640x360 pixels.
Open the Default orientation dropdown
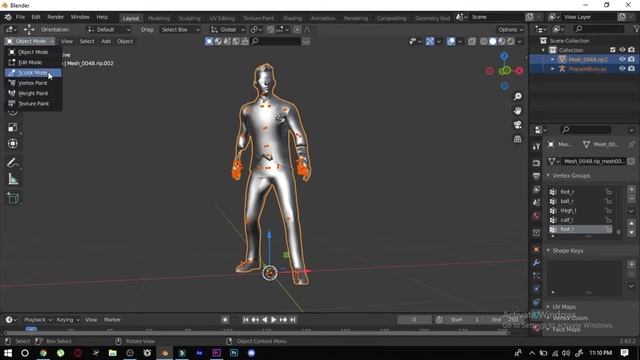click(x=109, y=29)
